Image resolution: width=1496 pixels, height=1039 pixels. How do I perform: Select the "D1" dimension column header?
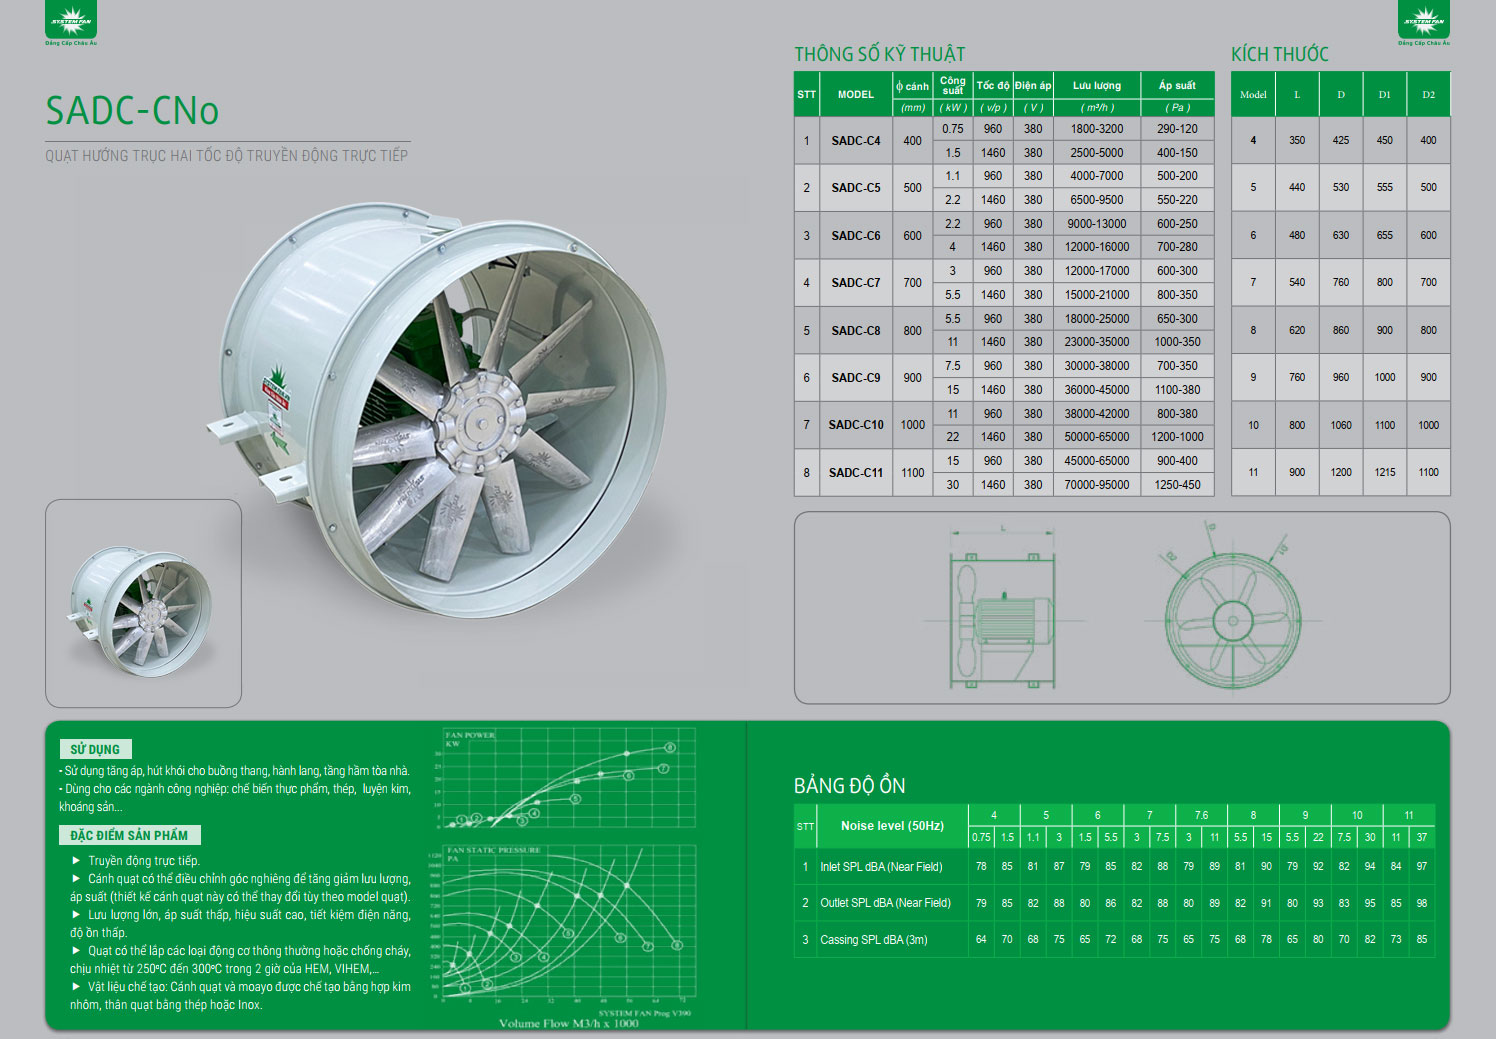1385,95
